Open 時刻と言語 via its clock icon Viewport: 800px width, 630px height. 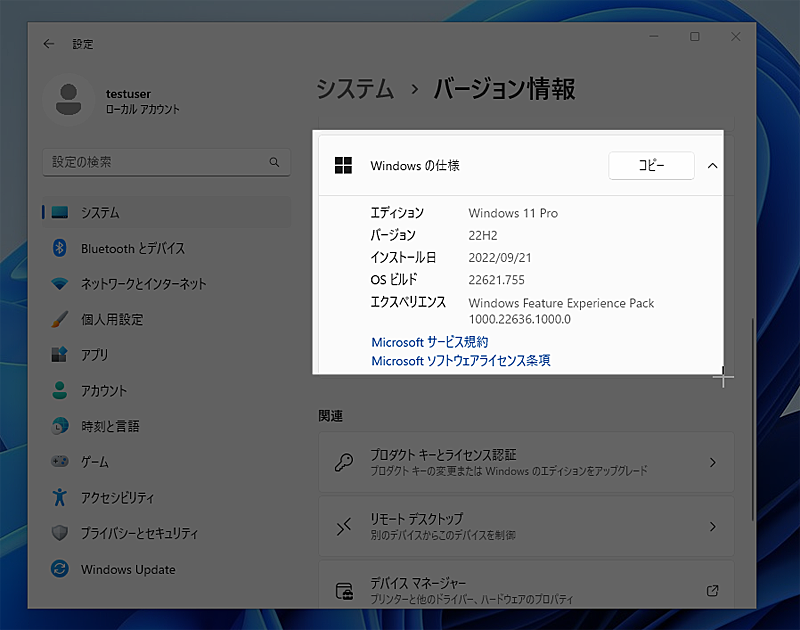[62, 426]
